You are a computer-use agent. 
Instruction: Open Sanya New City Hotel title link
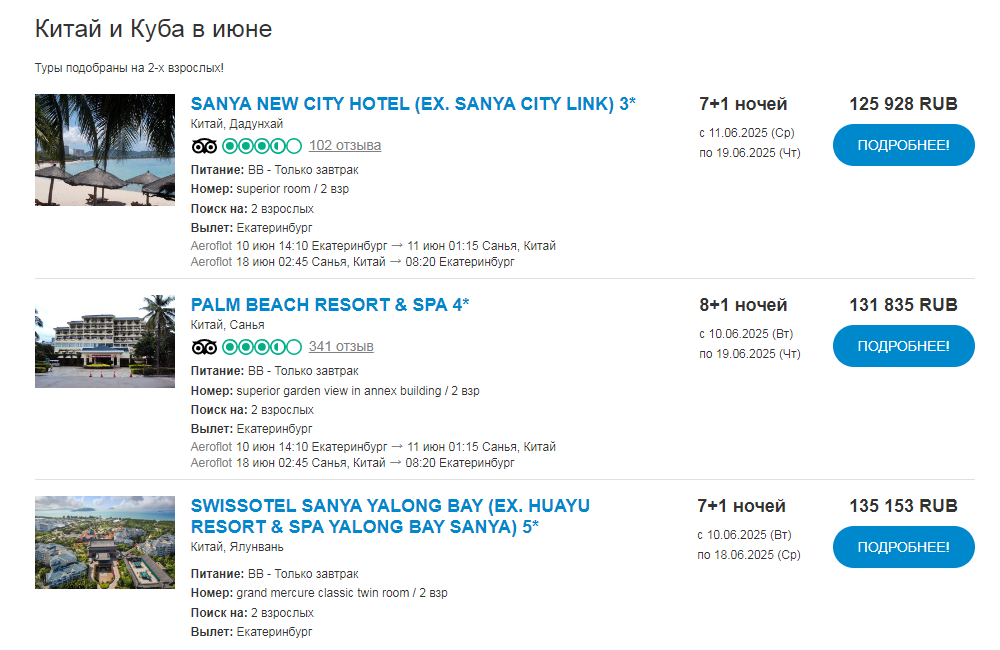point(413,104)
